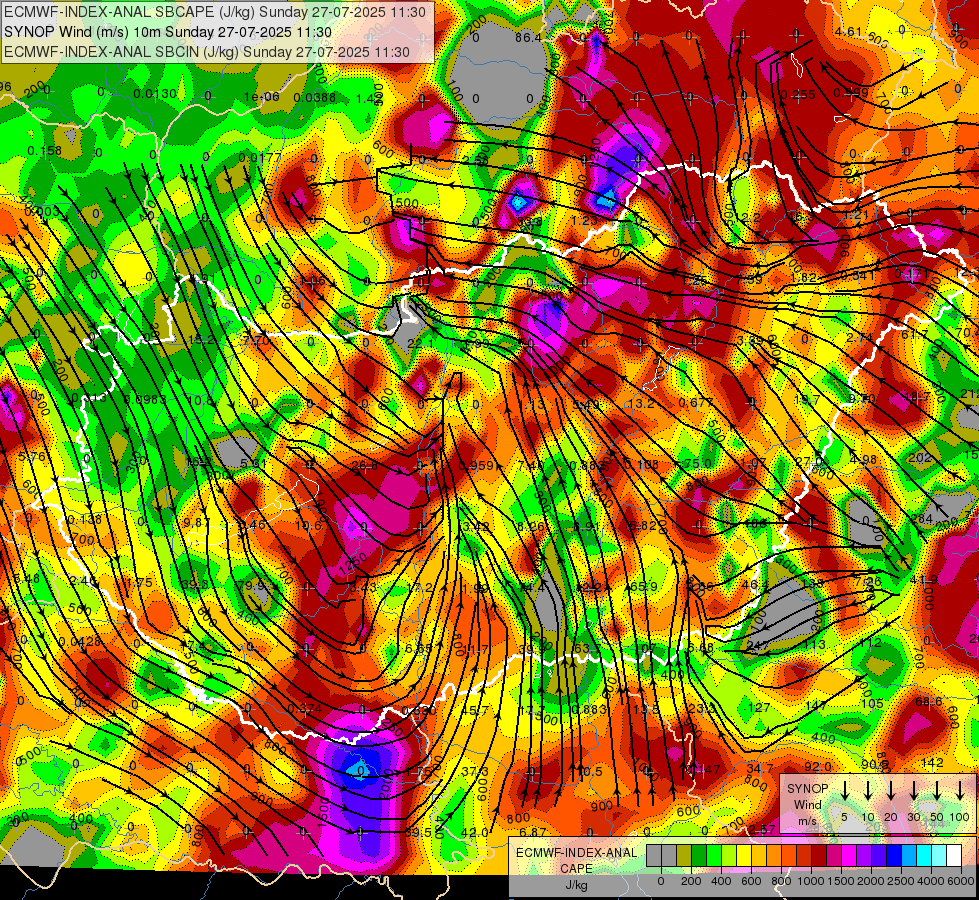Click the 2.74 value on the map
Image resolution: width=979 pixels, height=900 pixels.
pos(859,337)
